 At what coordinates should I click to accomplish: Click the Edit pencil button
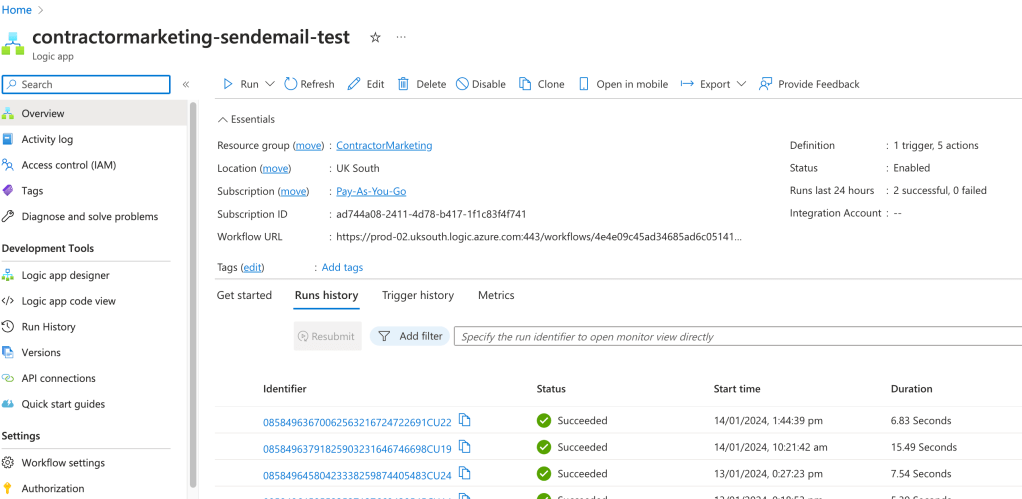click(x=366, y=84)
